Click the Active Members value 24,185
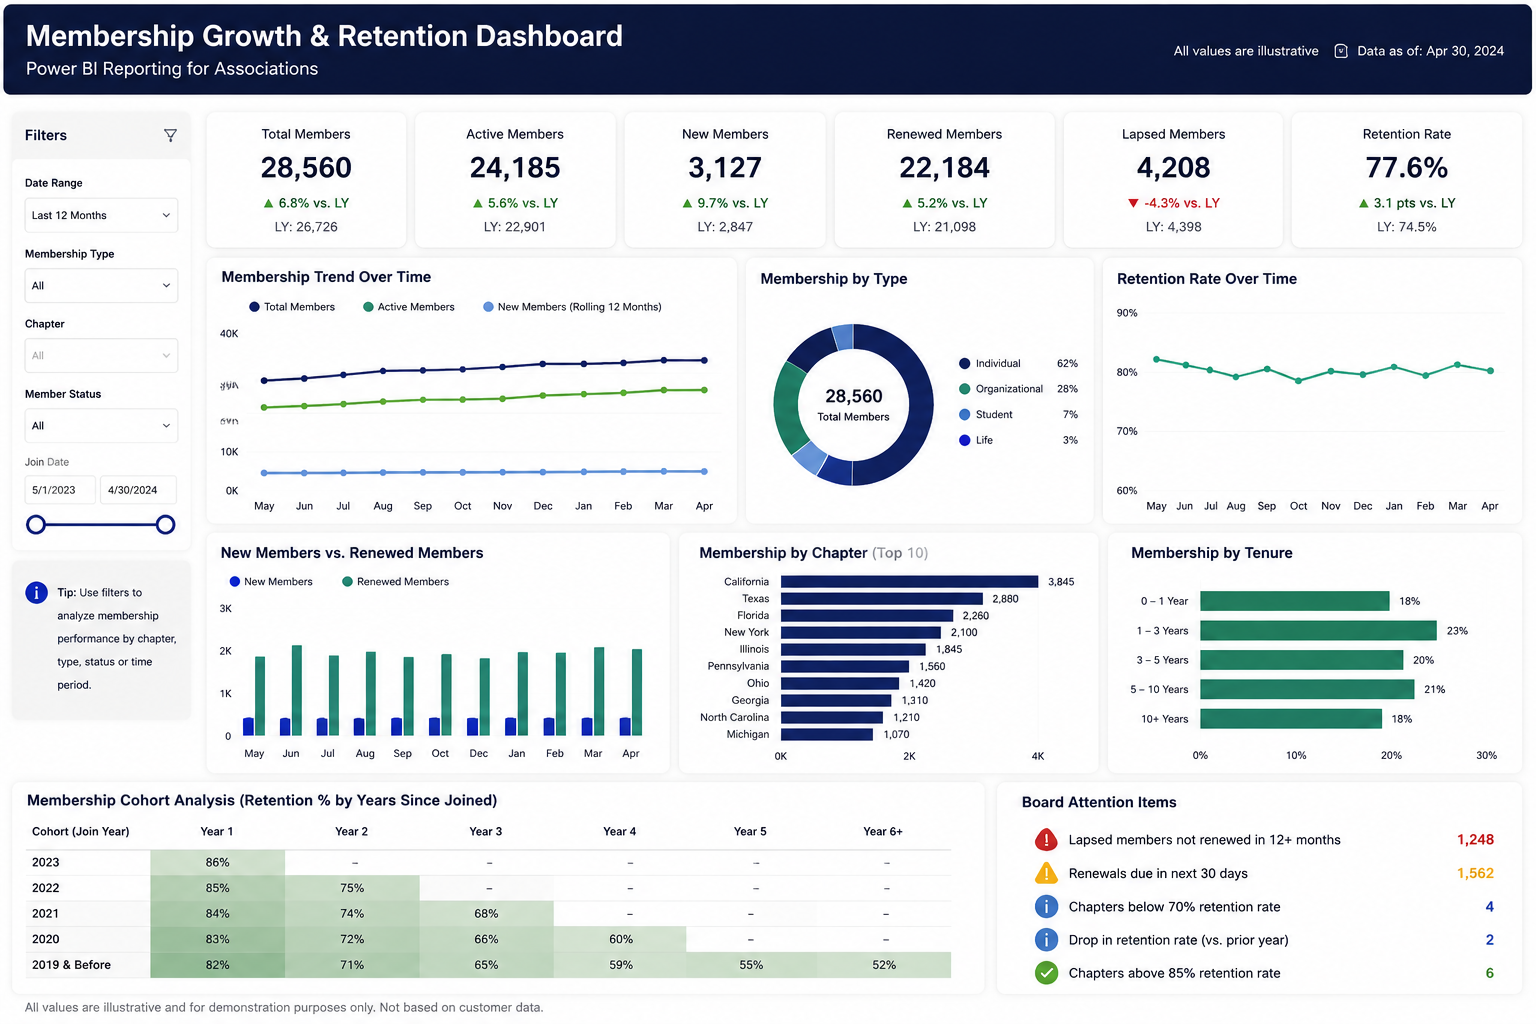 tap(515, 168)
